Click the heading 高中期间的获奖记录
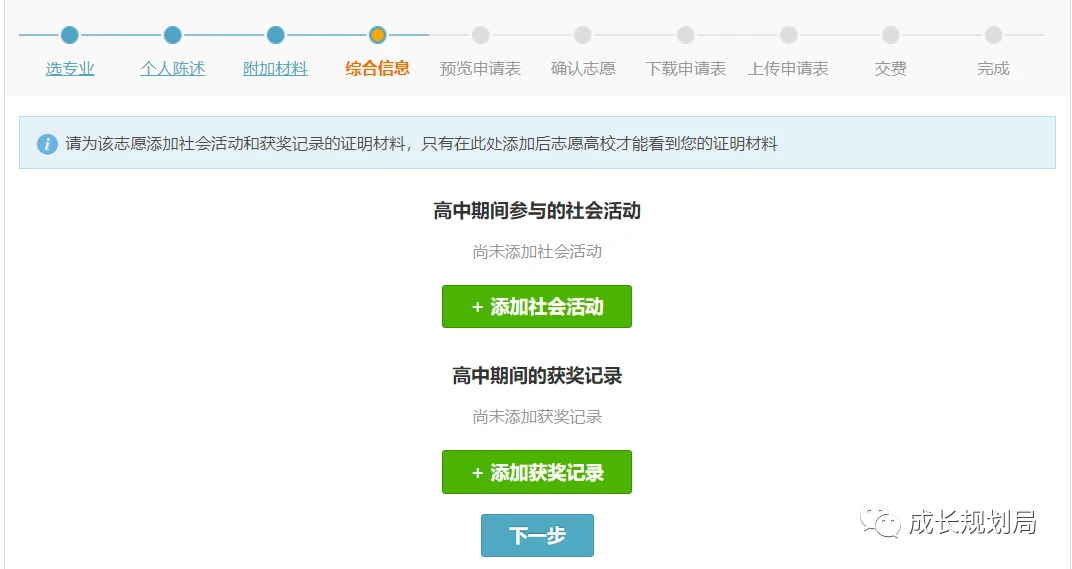Viewport: 1072px width, 569px height. tap(537, 375)
